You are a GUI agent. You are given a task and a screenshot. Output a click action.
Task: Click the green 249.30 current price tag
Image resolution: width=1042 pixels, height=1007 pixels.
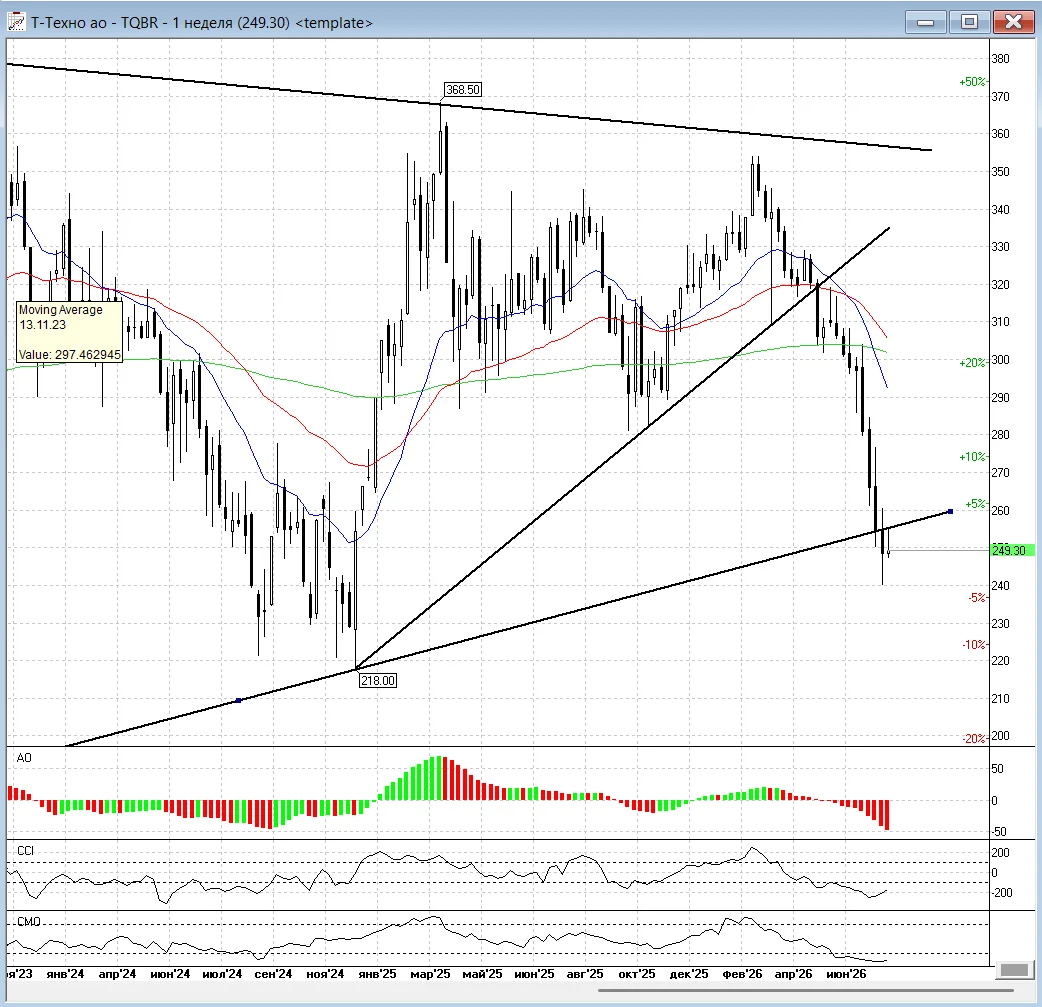[x=1012, y=550]
